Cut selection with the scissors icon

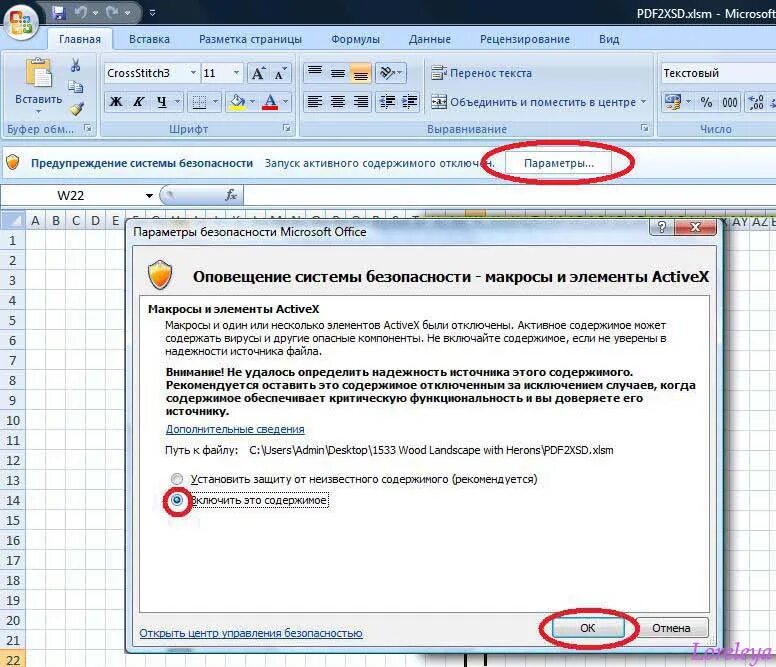[75, 65]
